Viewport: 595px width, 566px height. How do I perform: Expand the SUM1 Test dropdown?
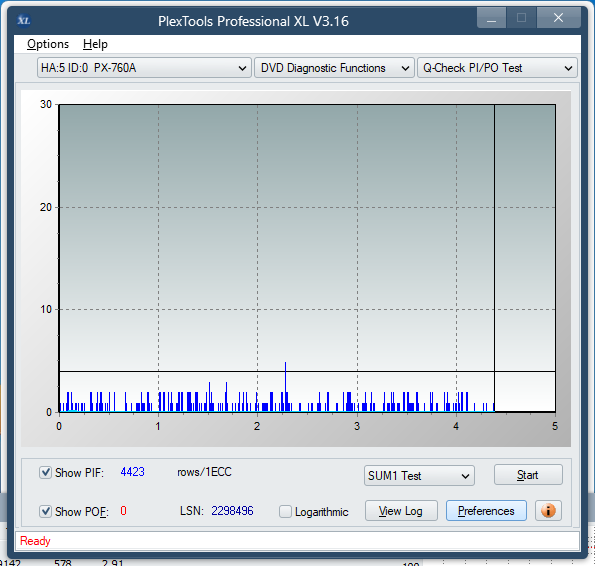pyautogui.click(x=419, y=476)
